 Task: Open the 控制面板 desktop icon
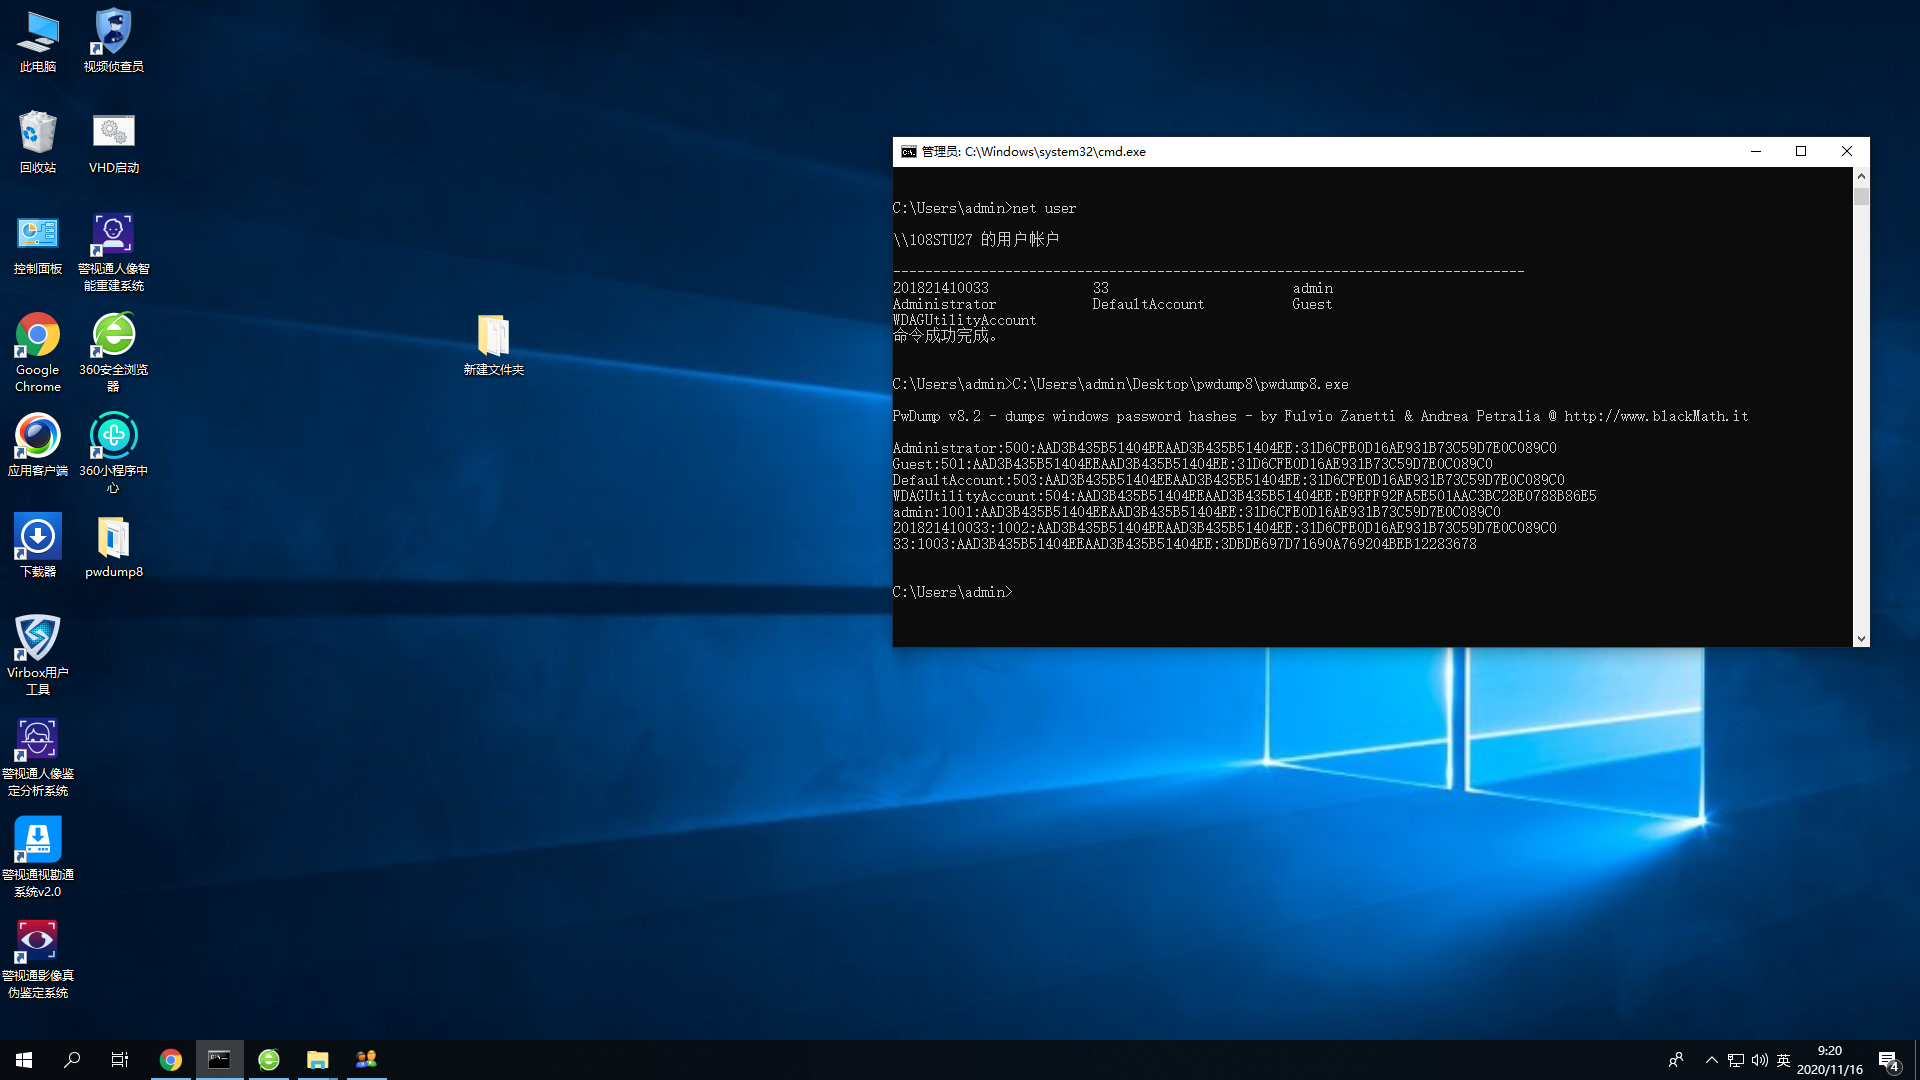(x=38, y=235)
